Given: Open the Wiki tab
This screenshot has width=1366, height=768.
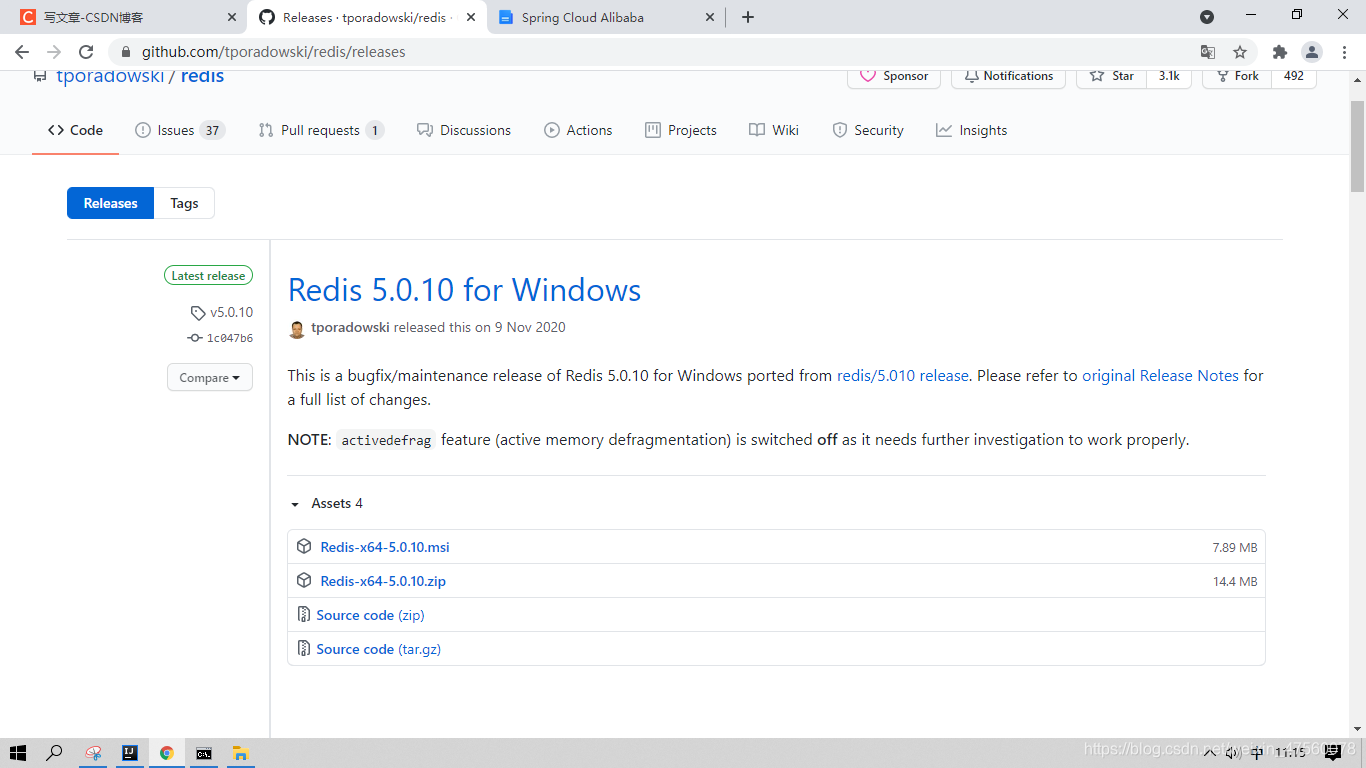Looking at the screenshot, I should point(774,130).
